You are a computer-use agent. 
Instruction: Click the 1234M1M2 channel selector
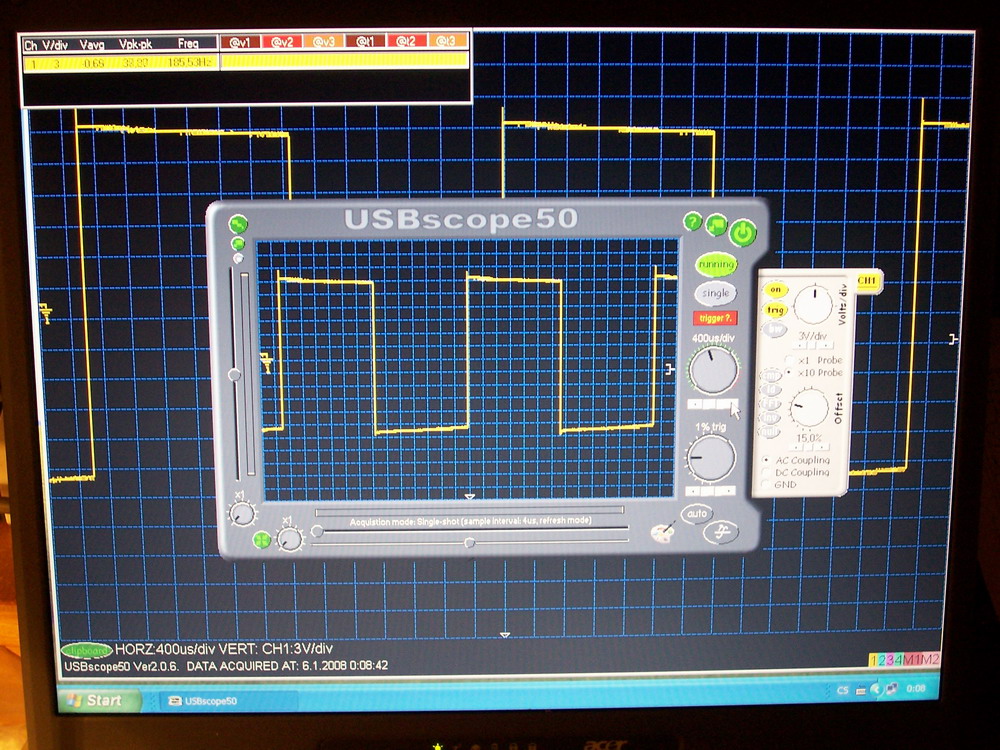pyautogui.click(x=904, y=659)
